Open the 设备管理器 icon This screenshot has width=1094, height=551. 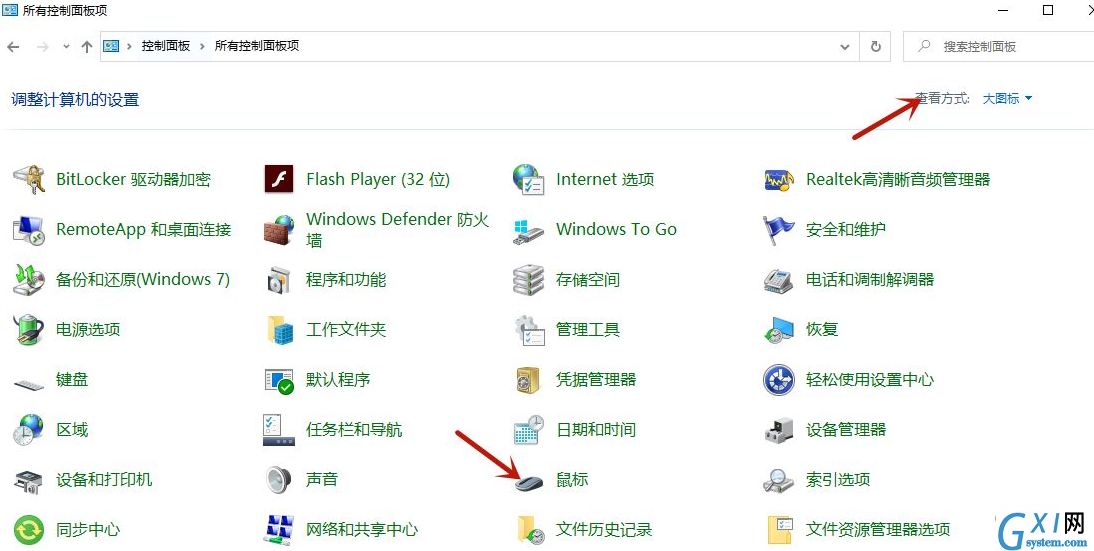coord(779,430)
